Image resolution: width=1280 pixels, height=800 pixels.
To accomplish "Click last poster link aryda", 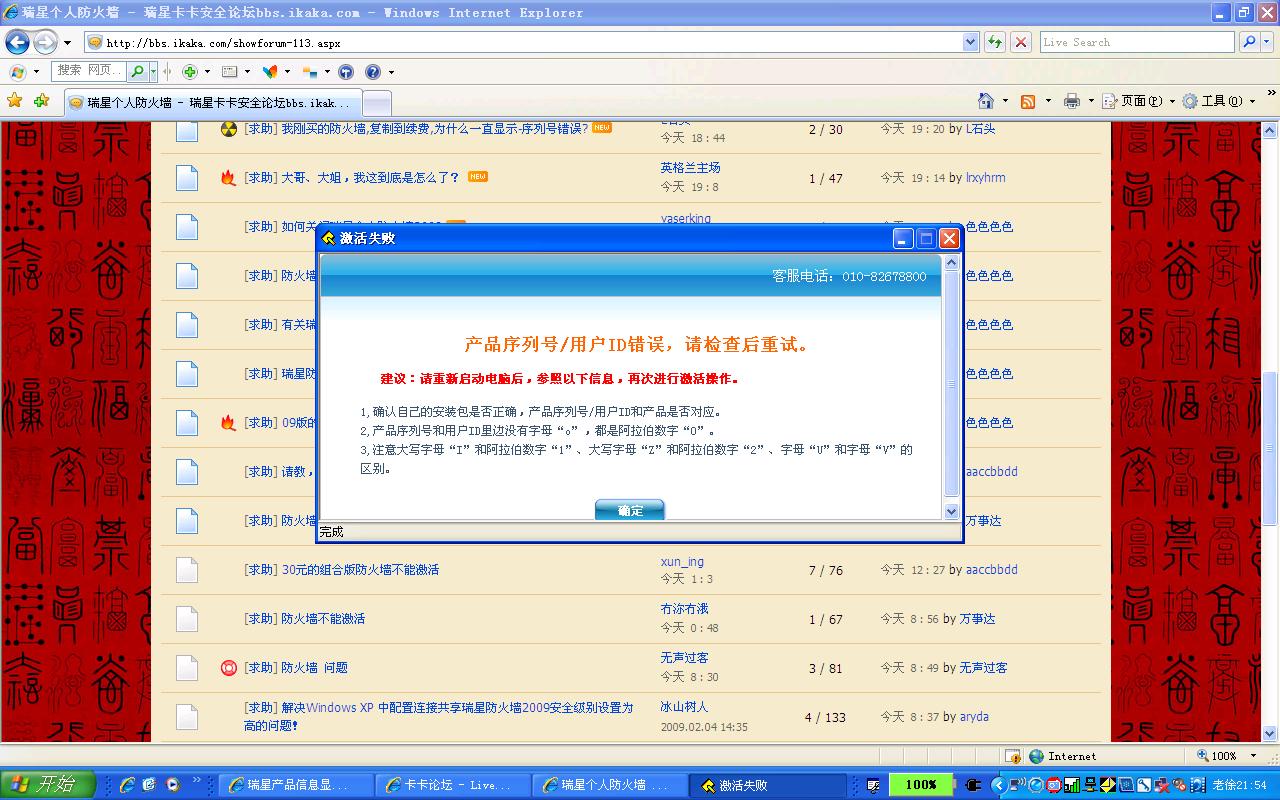I will tap(974, 717).
